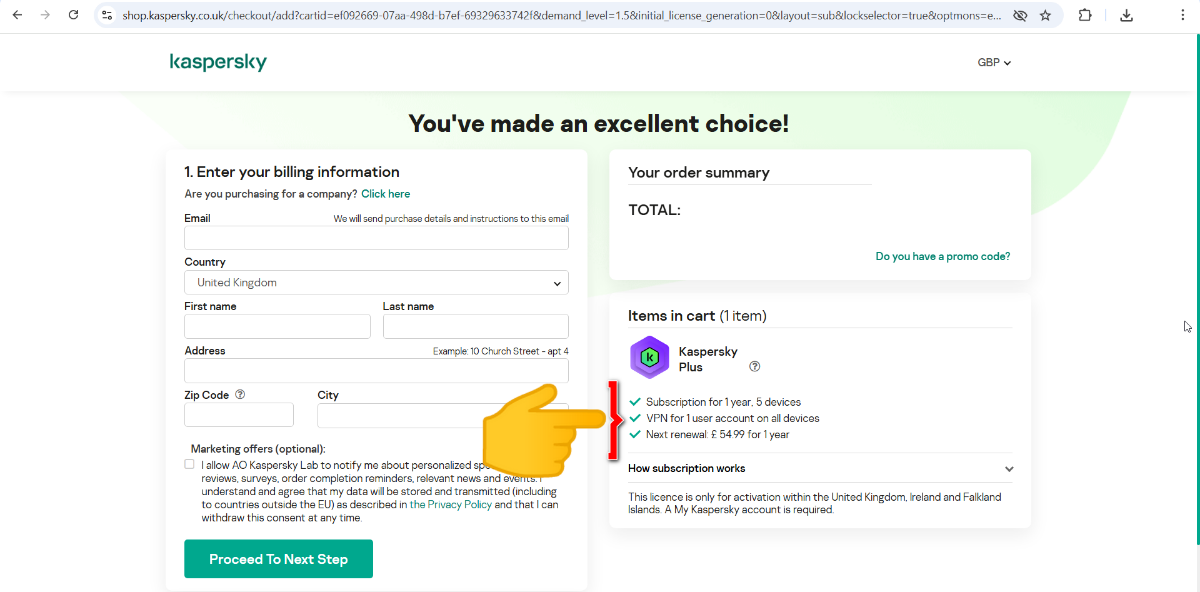Image resolution: width=1200 pixels, height=592 pixels.
Task: Click the Kaspersky logo
Action: pos(218,62)
